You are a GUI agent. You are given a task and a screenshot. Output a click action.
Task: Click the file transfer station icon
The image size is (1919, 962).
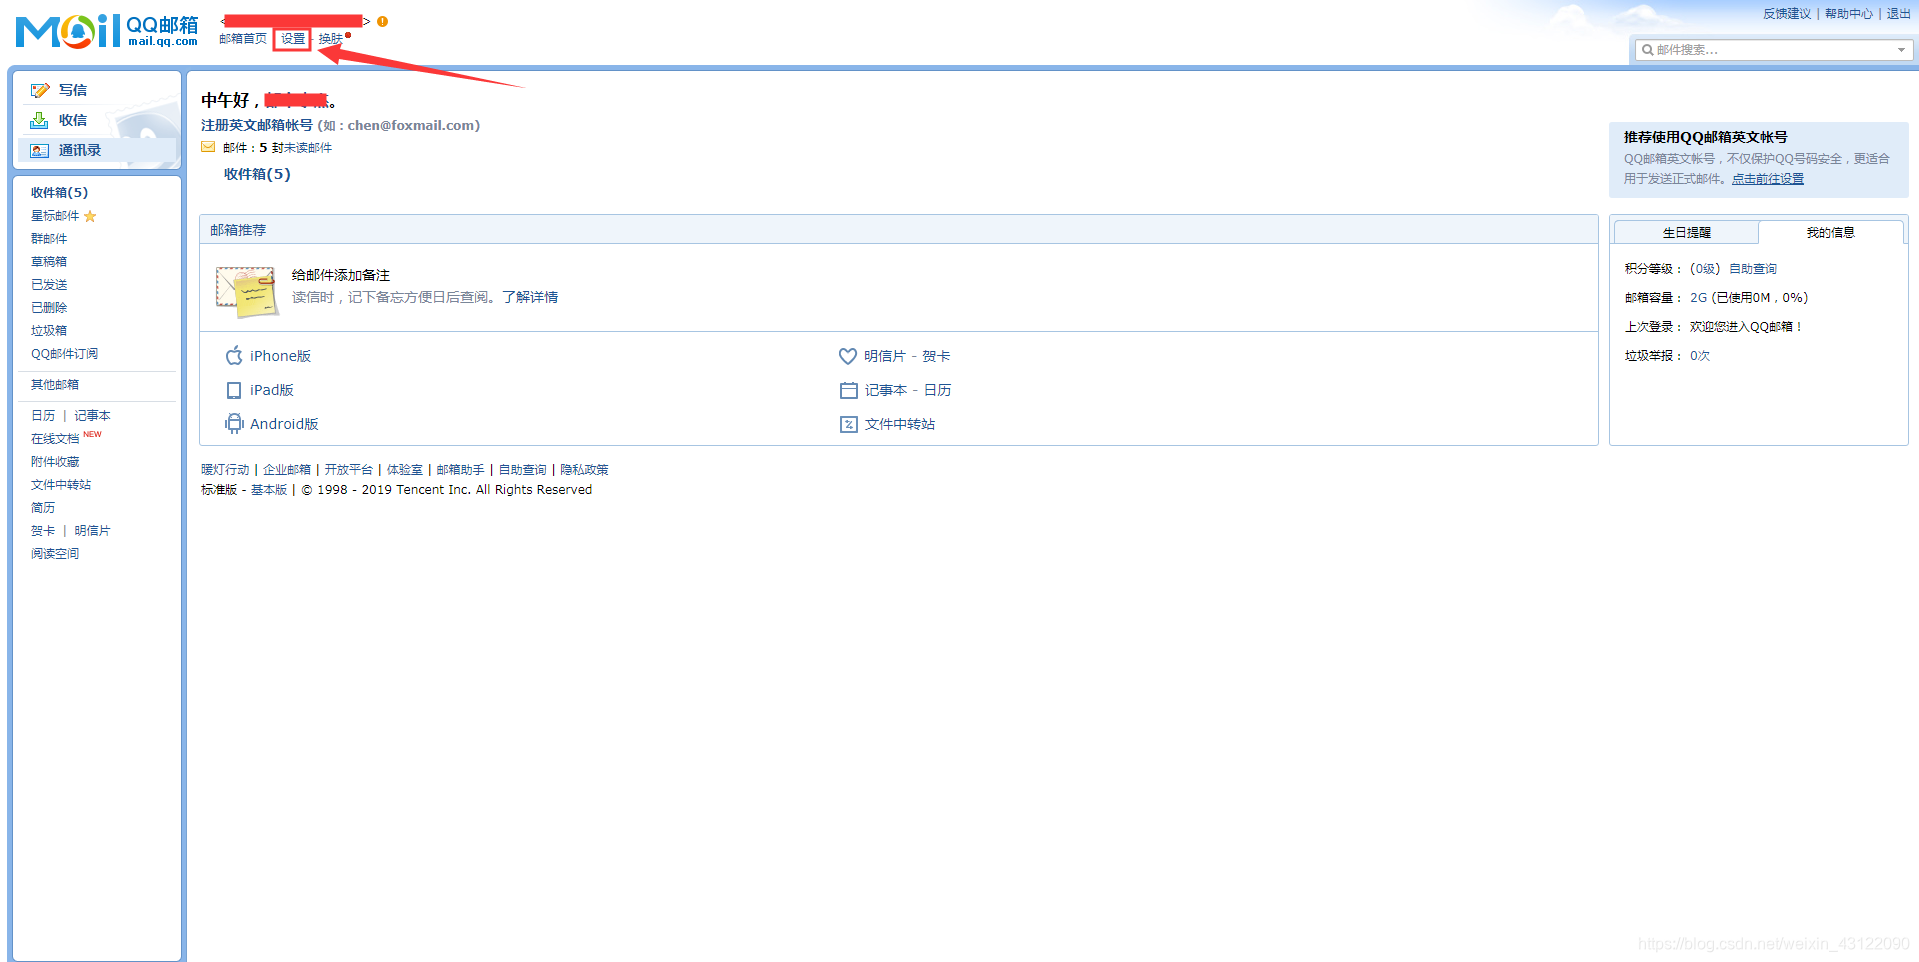(849, 424)
